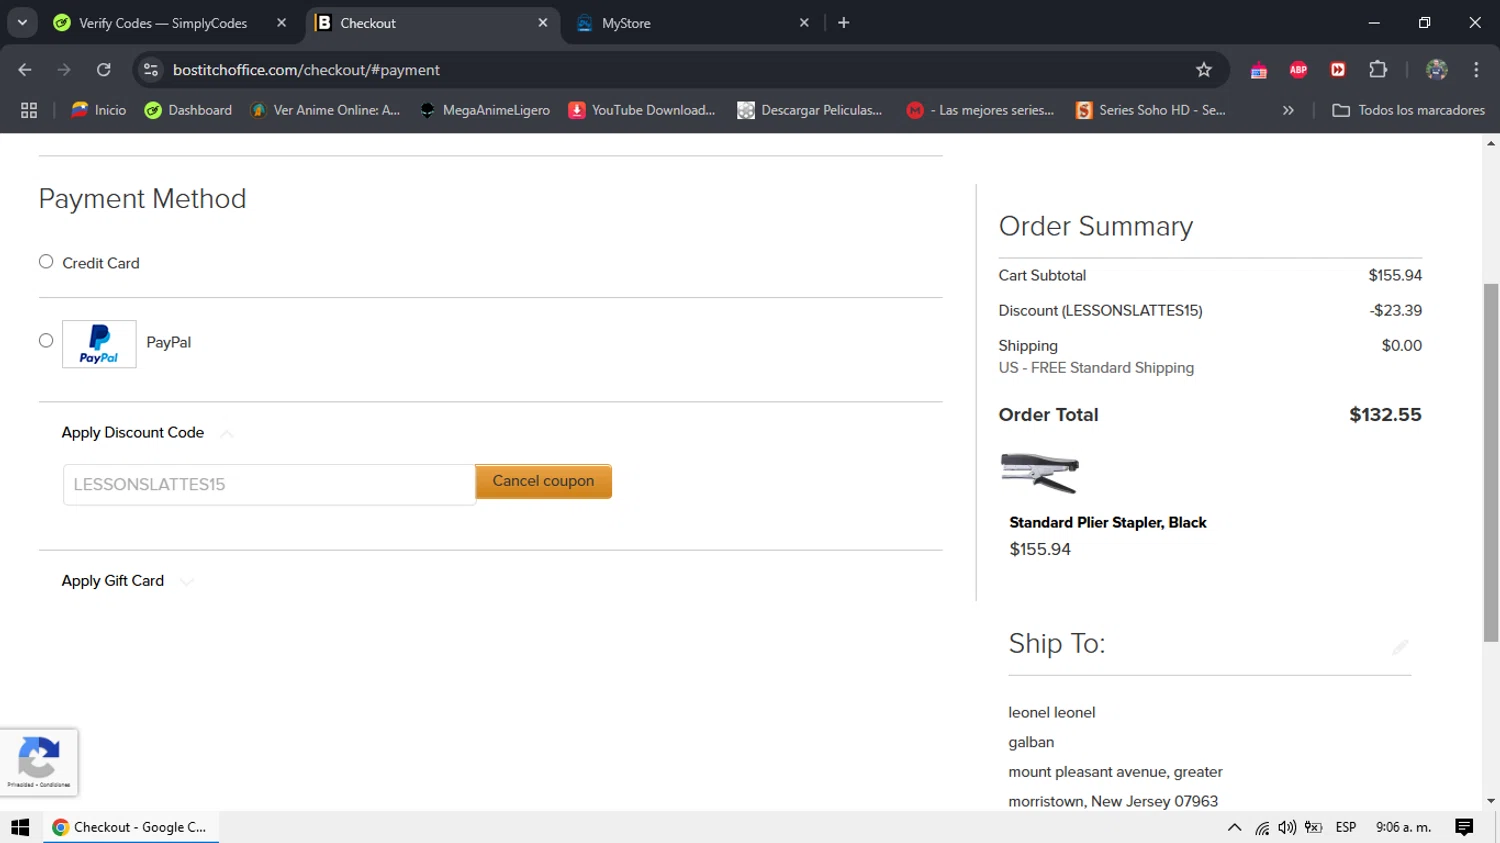The image size is (1500, 843).
Task: Click the page vertical scrollbar thumb
Action: click(x=1491, y=463)
